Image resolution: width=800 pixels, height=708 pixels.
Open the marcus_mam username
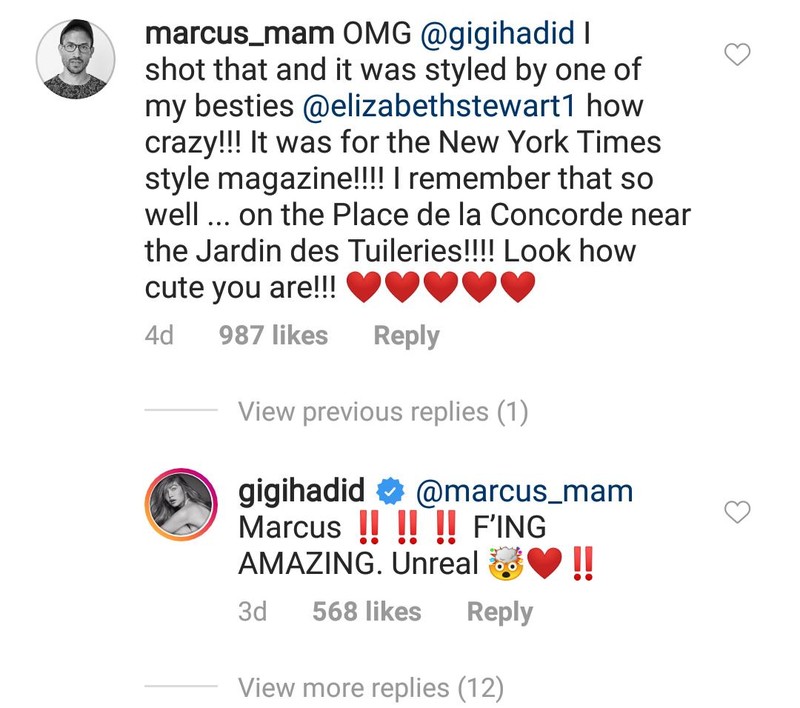pos(239,34)
